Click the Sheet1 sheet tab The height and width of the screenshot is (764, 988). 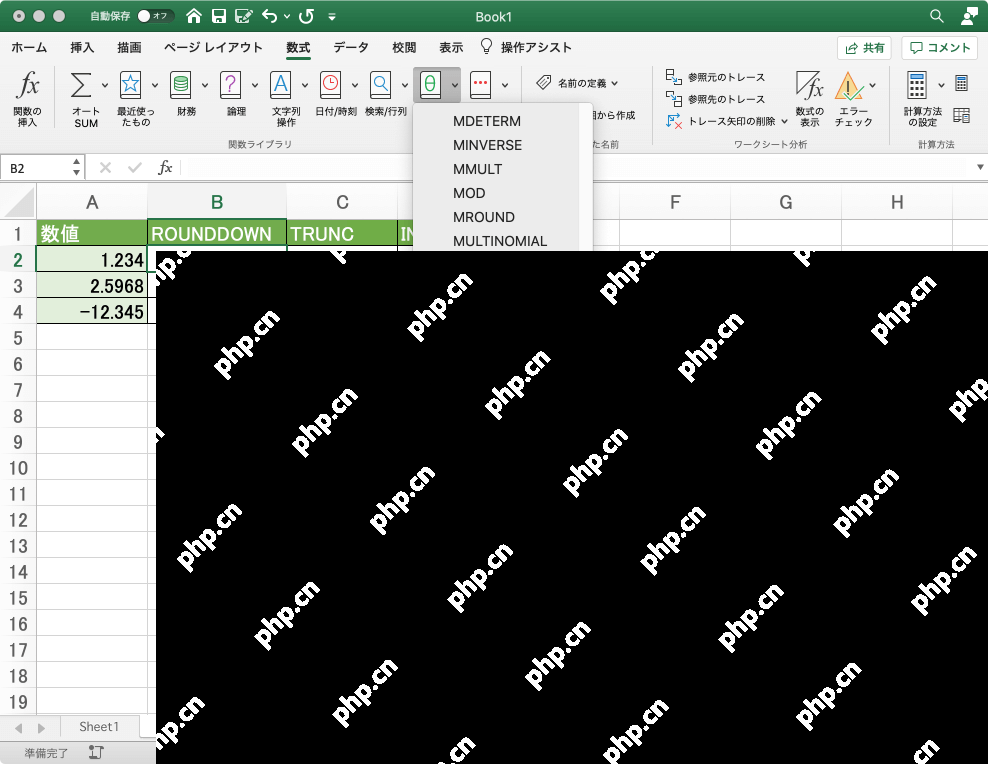tap(99, 726)
